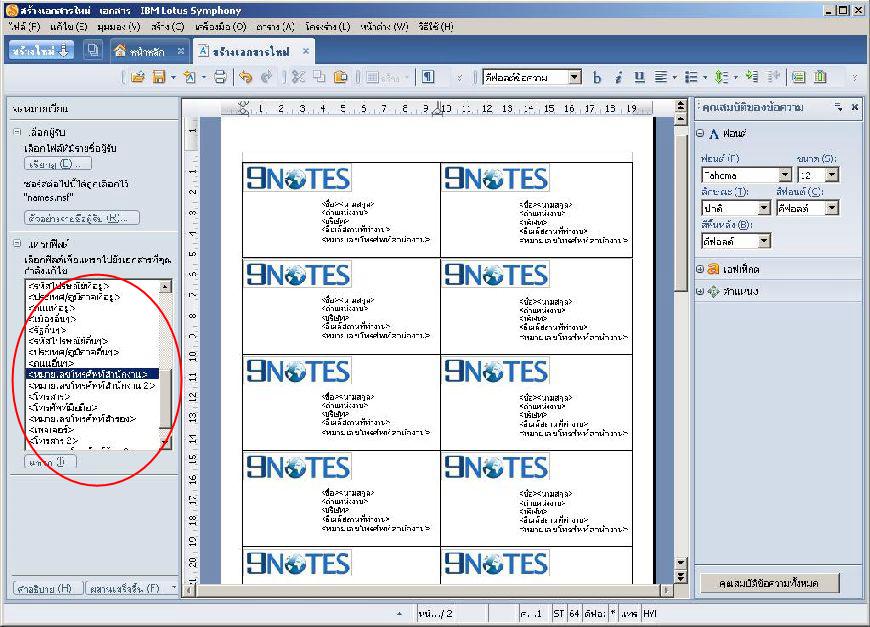Click the sample recipients (R) button
Viewport: 870px width, 627px height.
[82, 218]
